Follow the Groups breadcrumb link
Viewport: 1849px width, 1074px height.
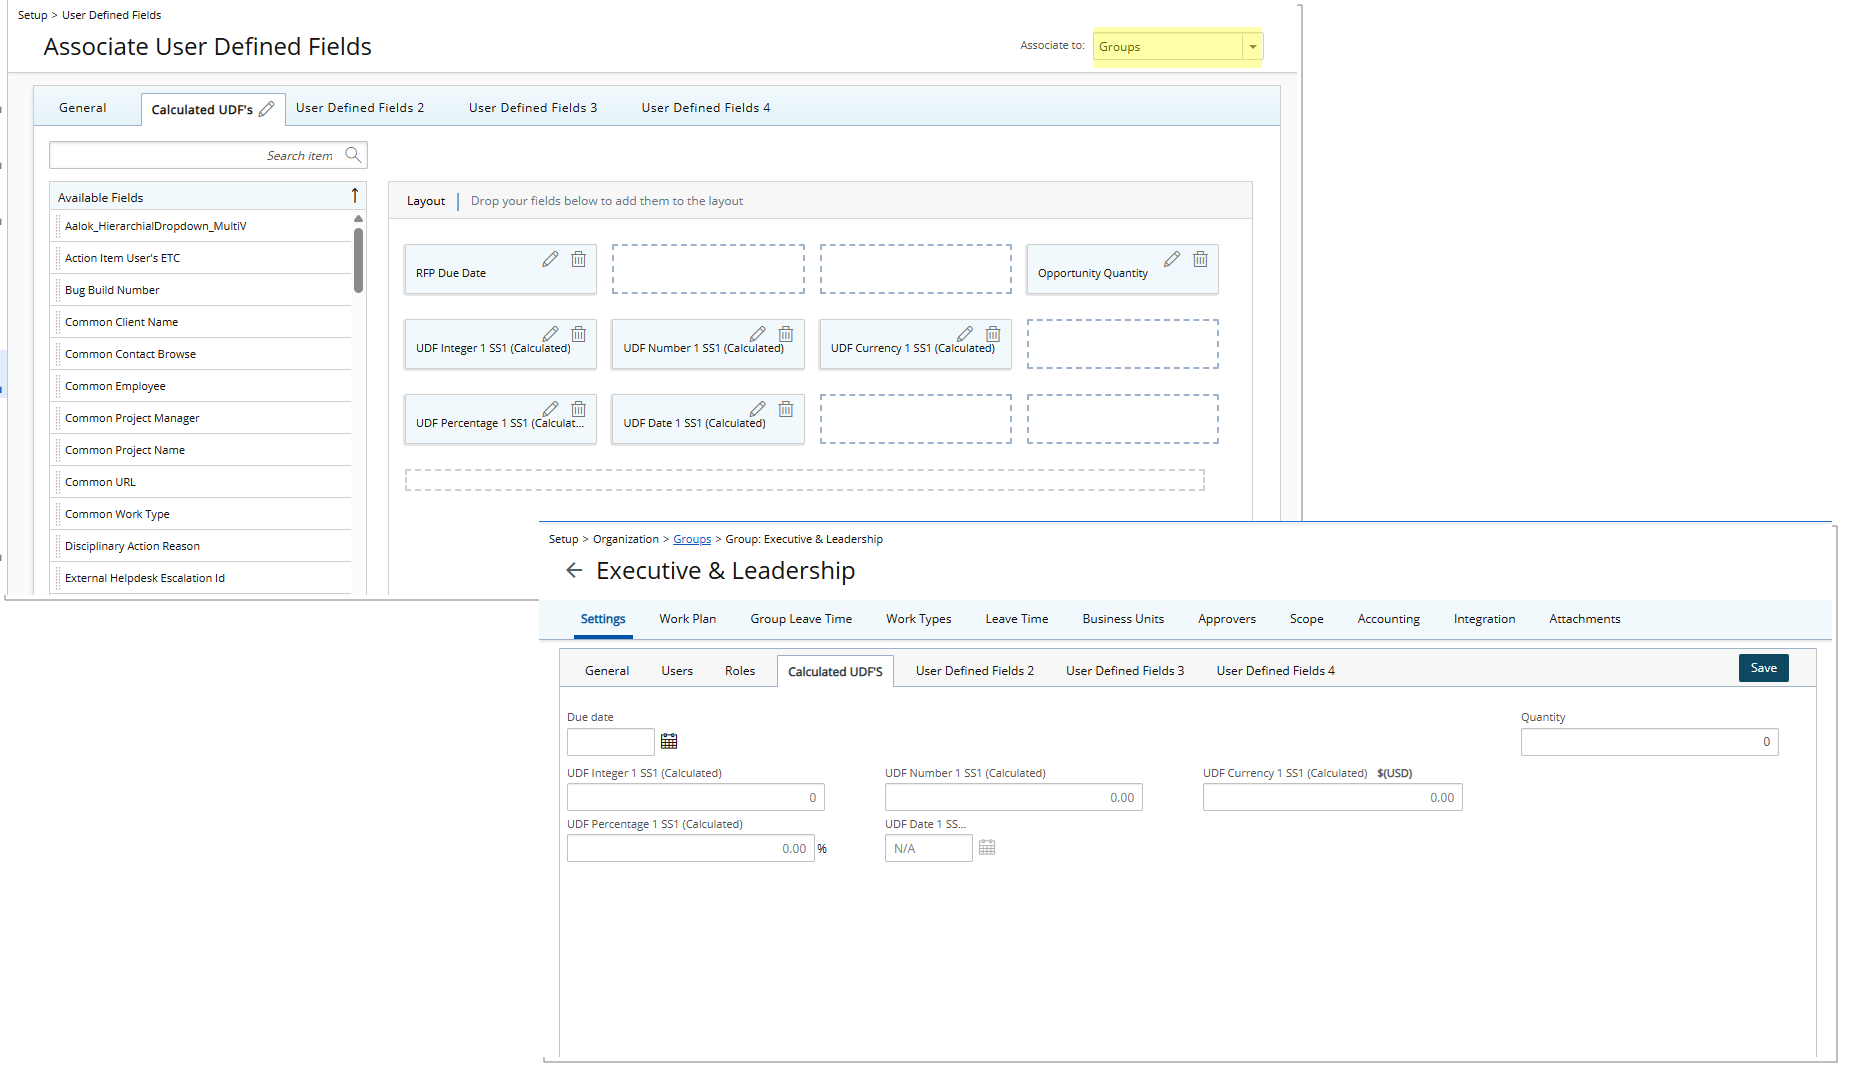(692, 538)
